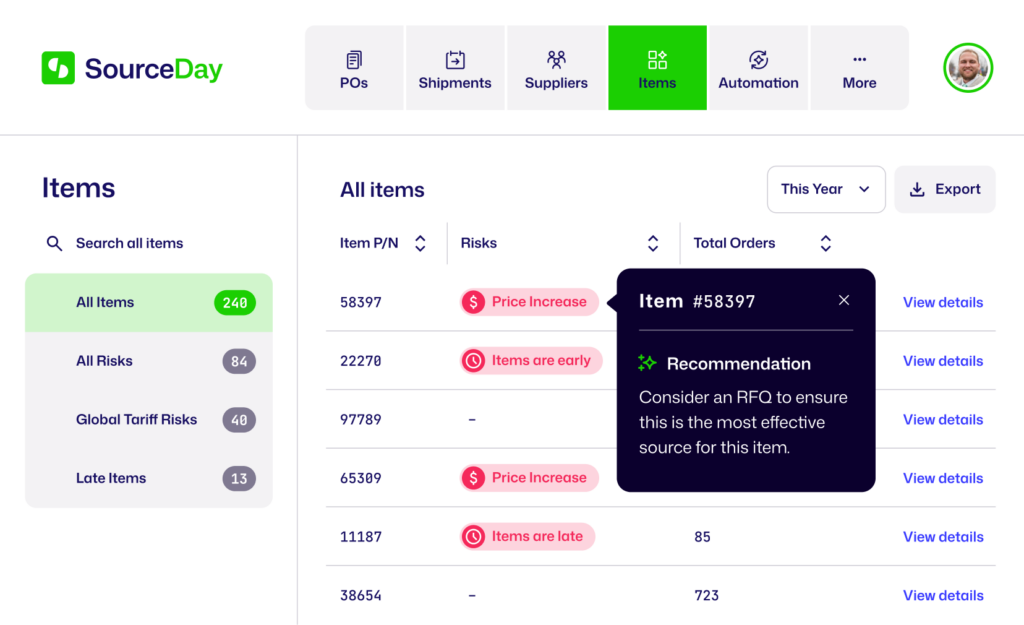View details for item 11187
The image size is (1024, 625).
pos(943,537)
